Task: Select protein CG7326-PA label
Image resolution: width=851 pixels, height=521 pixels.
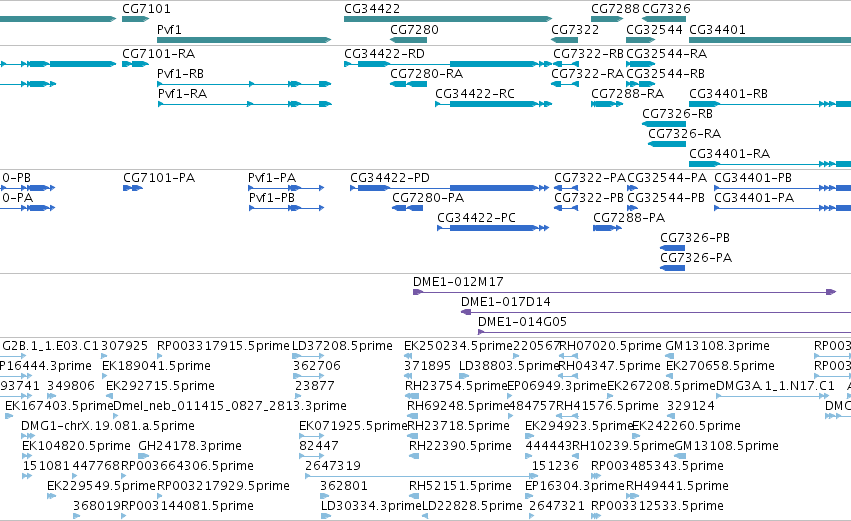Action: point(696,258)
